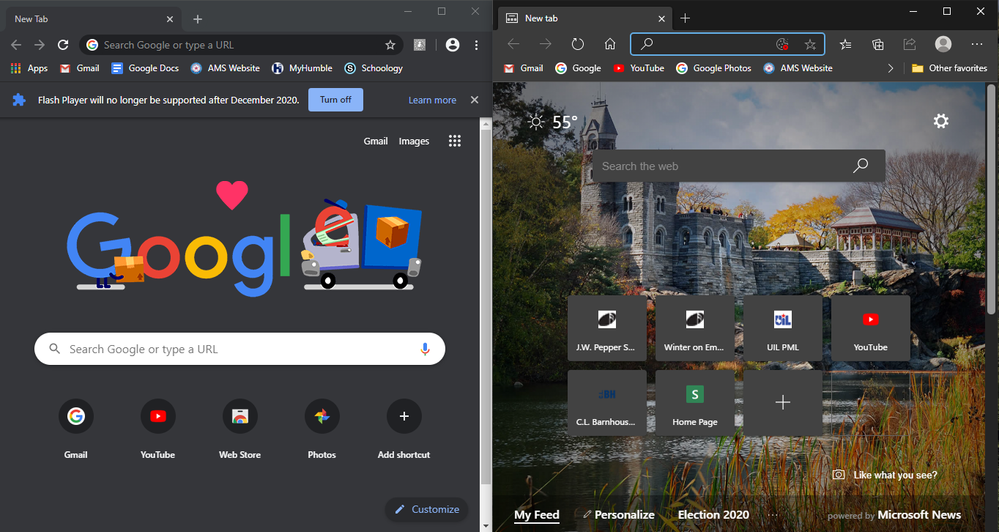Expand hidden favorites chevron in Edge
The image size is (999, 532).
tap(890, 68)
